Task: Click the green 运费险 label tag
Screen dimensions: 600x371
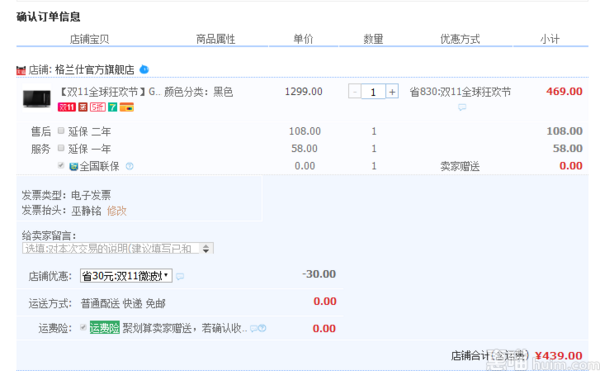Action: [104, 328]
